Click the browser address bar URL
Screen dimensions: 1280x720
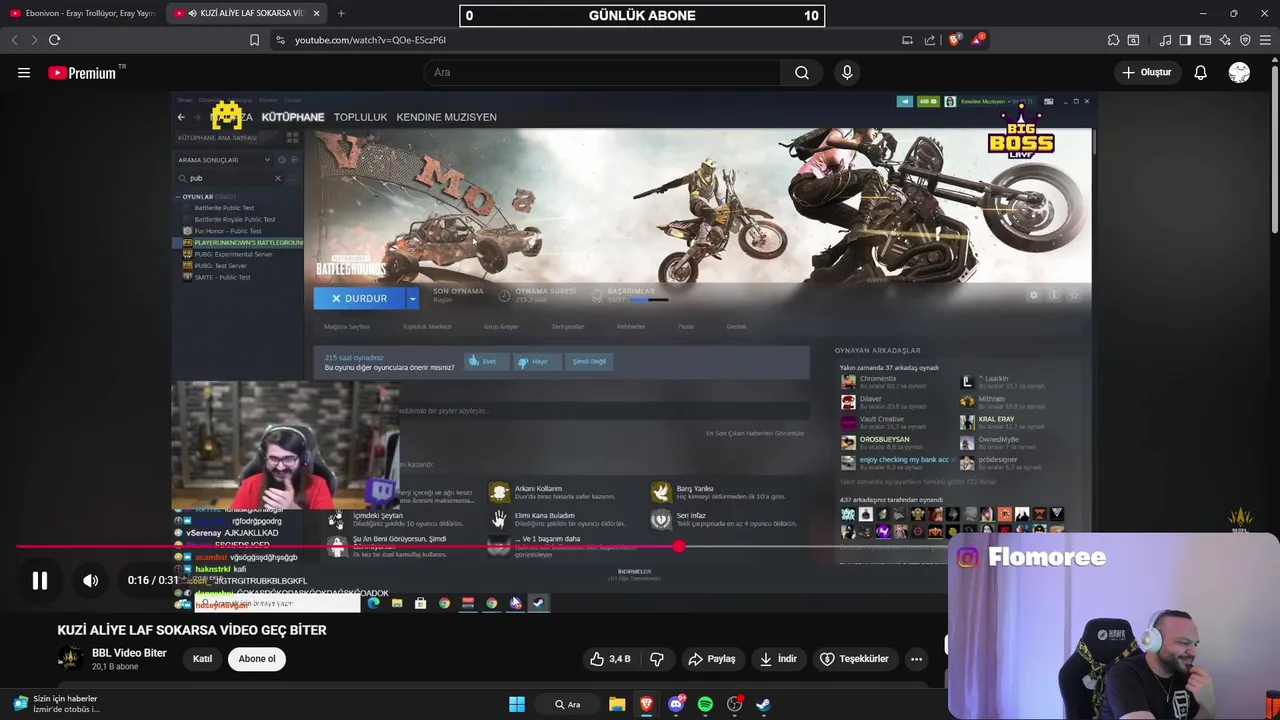[x=370, y=40]
